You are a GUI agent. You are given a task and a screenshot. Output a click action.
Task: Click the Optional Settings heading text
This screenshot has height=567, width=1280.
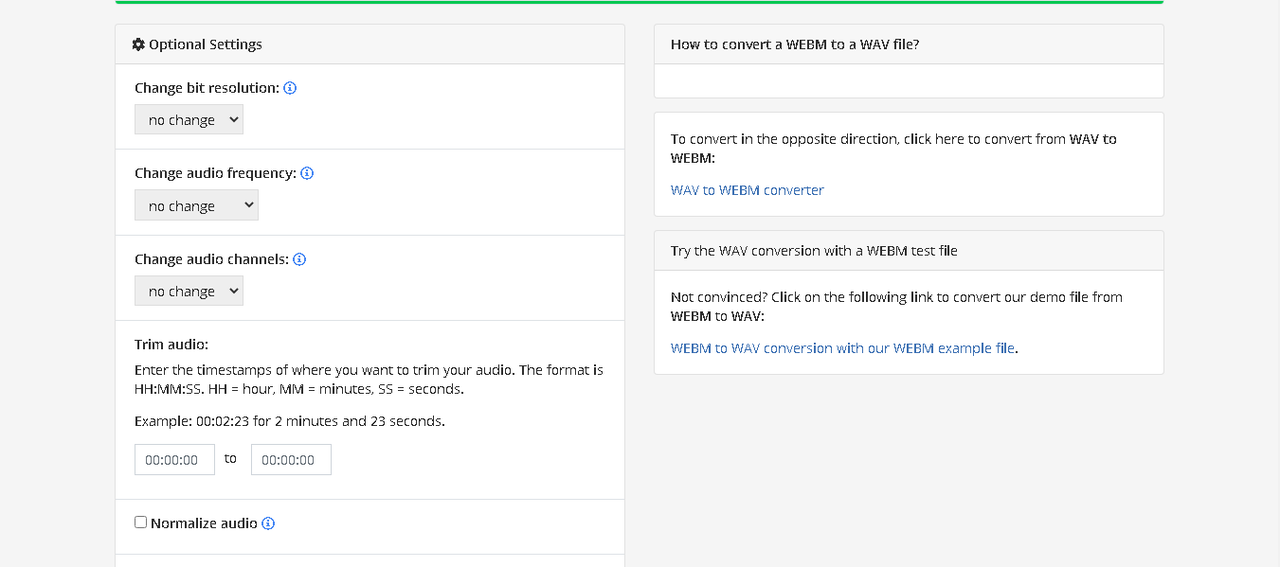[x=205, y=45]
